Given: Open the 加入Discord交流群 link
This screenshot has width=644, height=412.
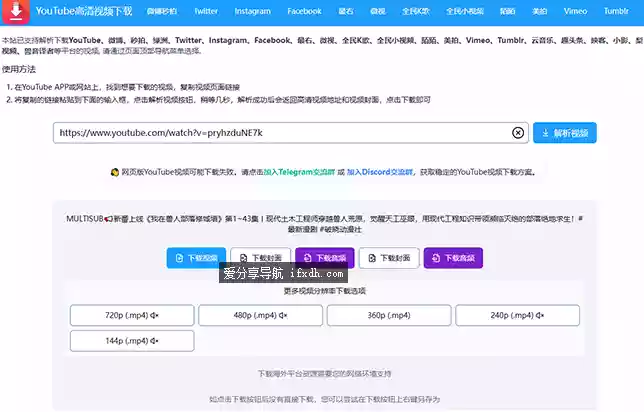Looking at the screenshot, I should coord(380,172).
